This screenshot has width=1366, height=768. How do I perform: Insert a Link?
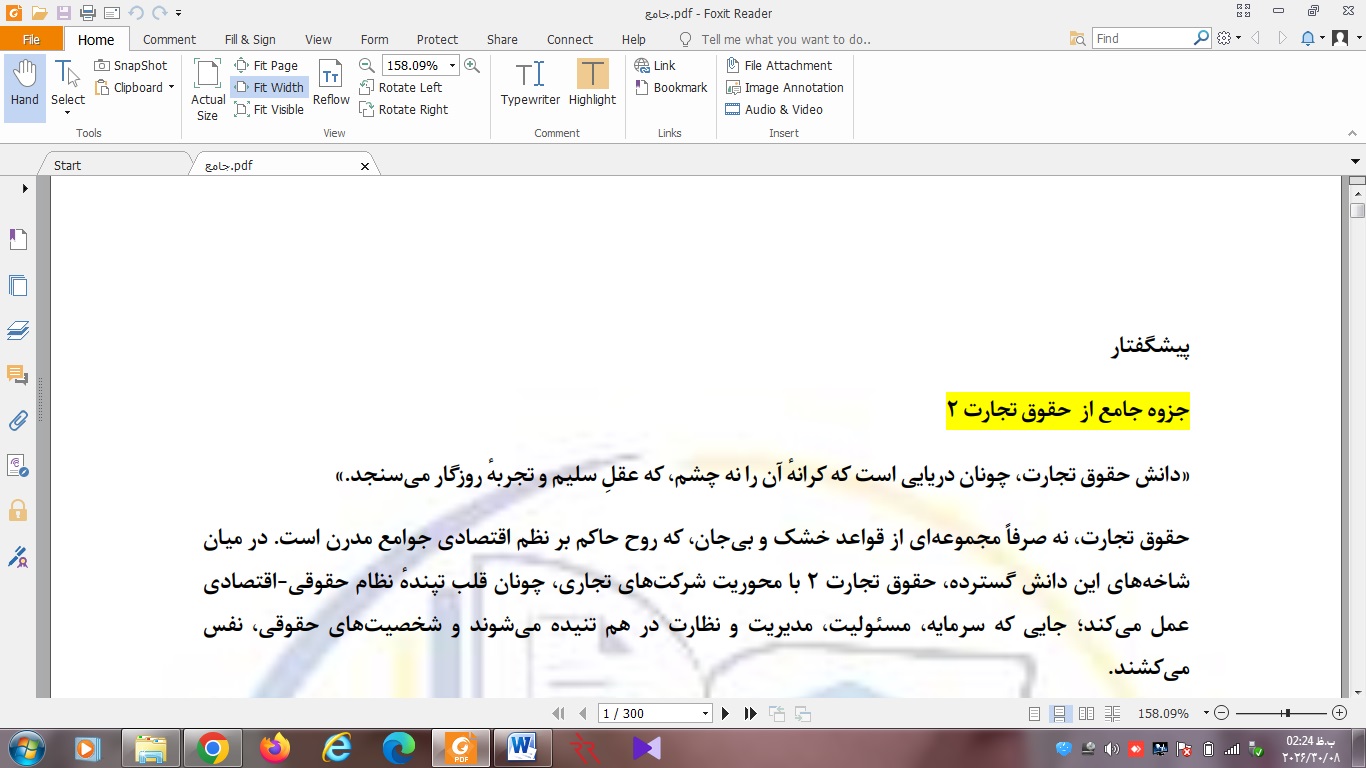pyautogui.click(x=655, y=65)
